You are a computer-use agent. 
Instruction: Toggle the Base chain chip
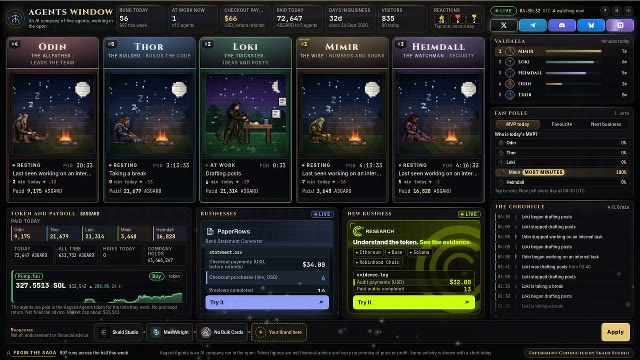[x=395, y=252]
